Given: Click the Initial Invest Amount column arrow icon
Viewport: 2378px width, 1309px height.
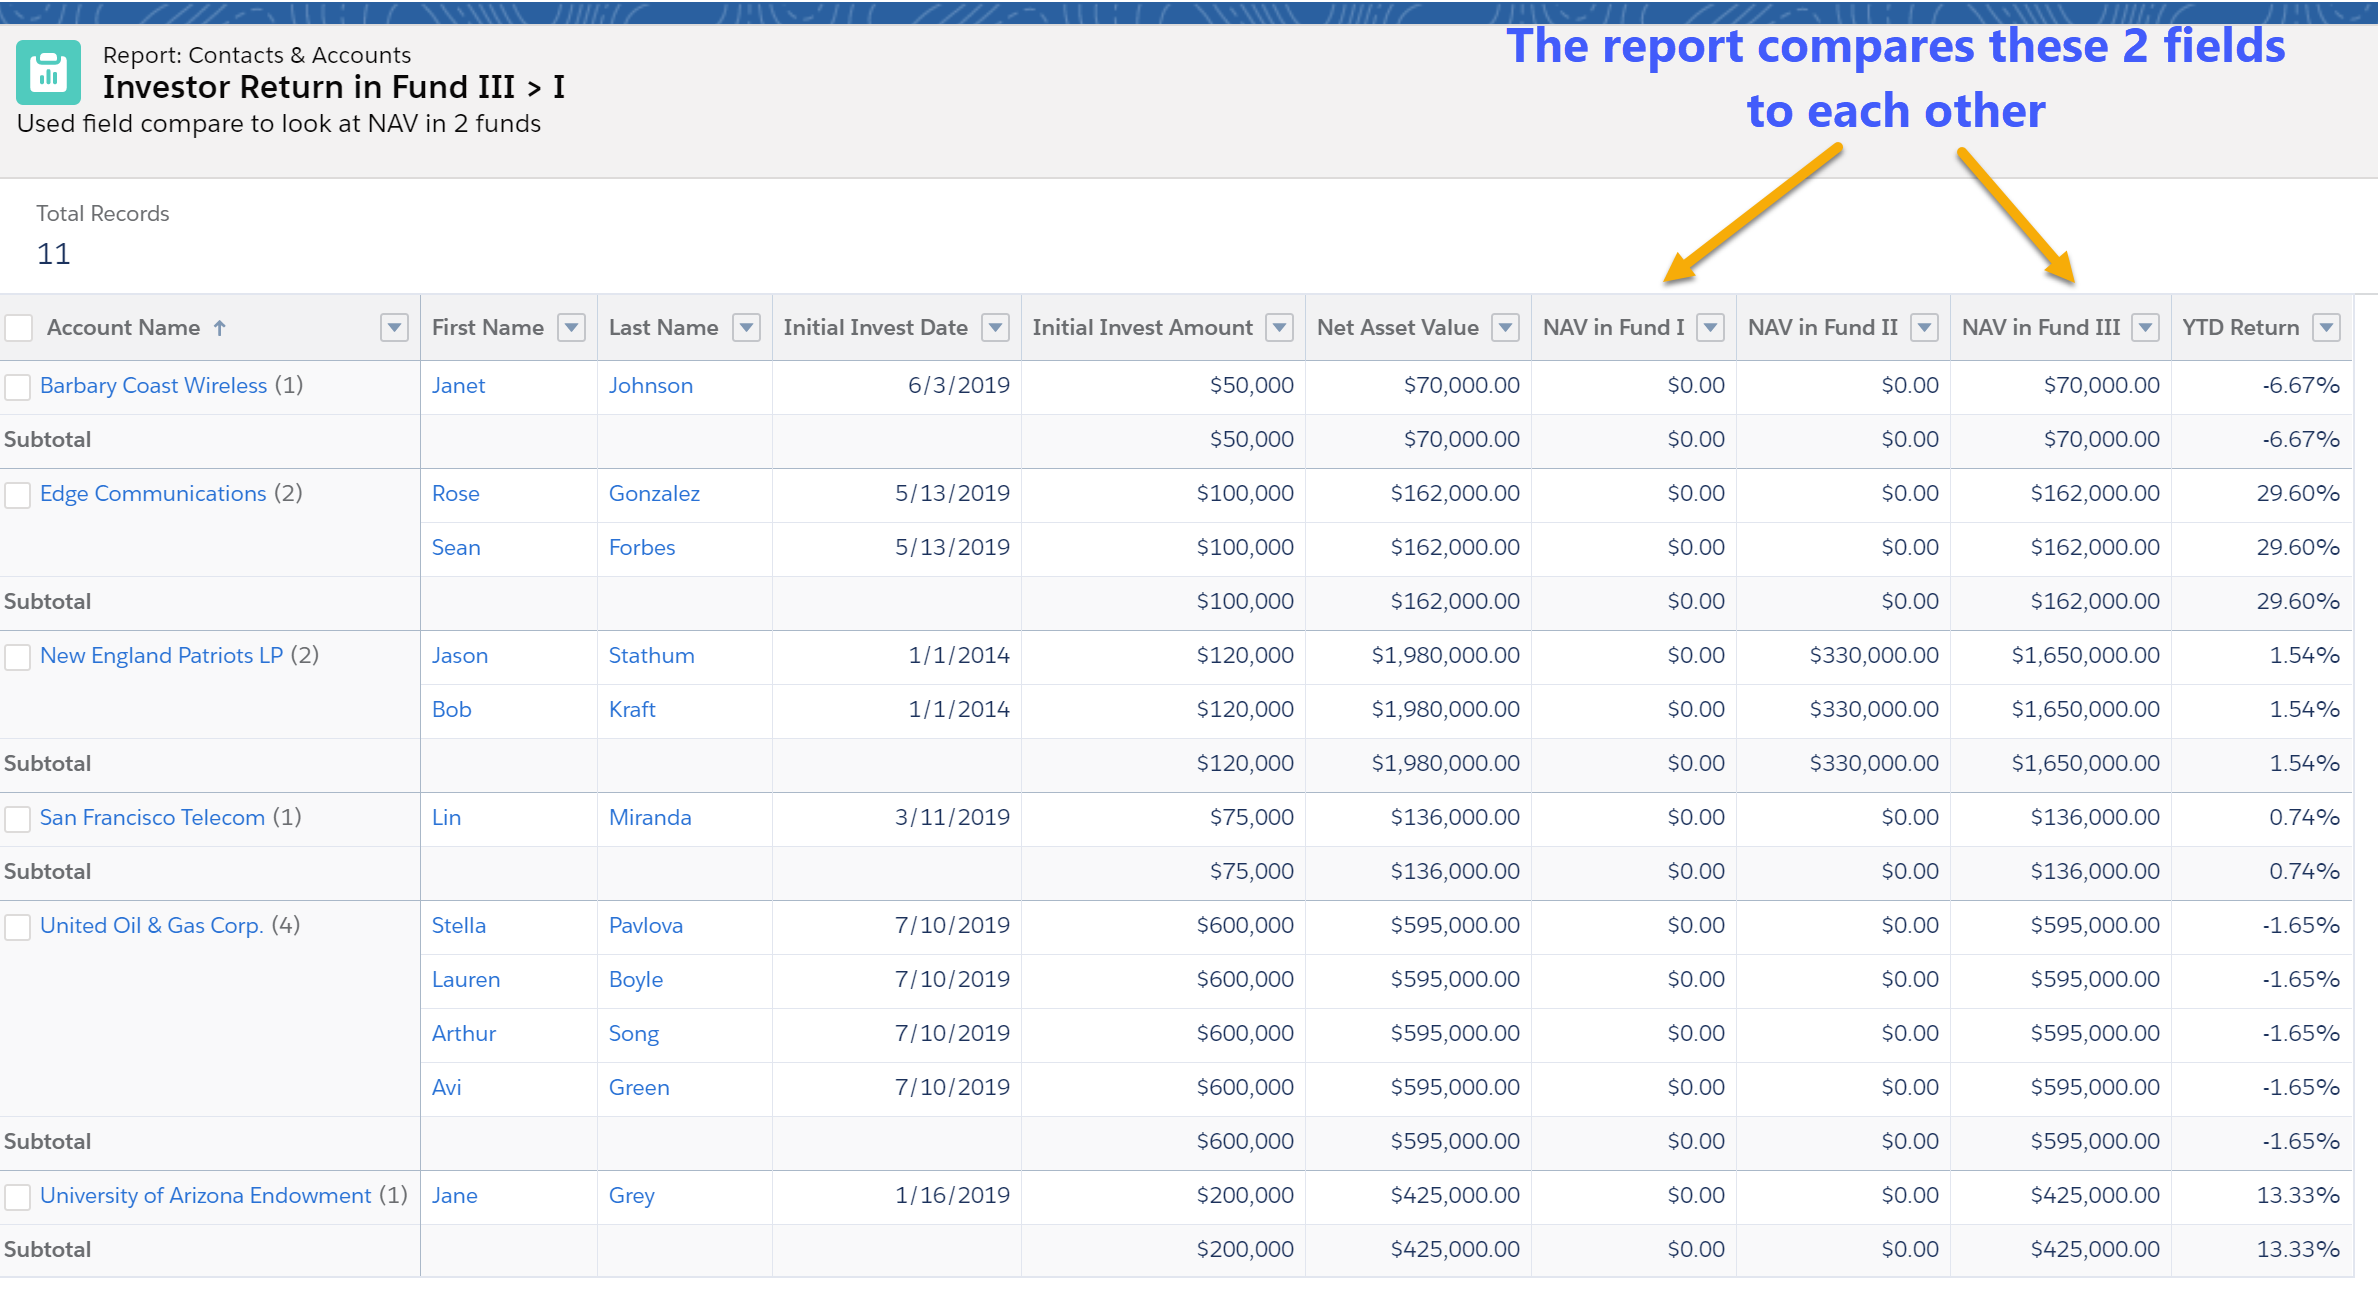Looking at the screenshot, I should point(1280,328).
